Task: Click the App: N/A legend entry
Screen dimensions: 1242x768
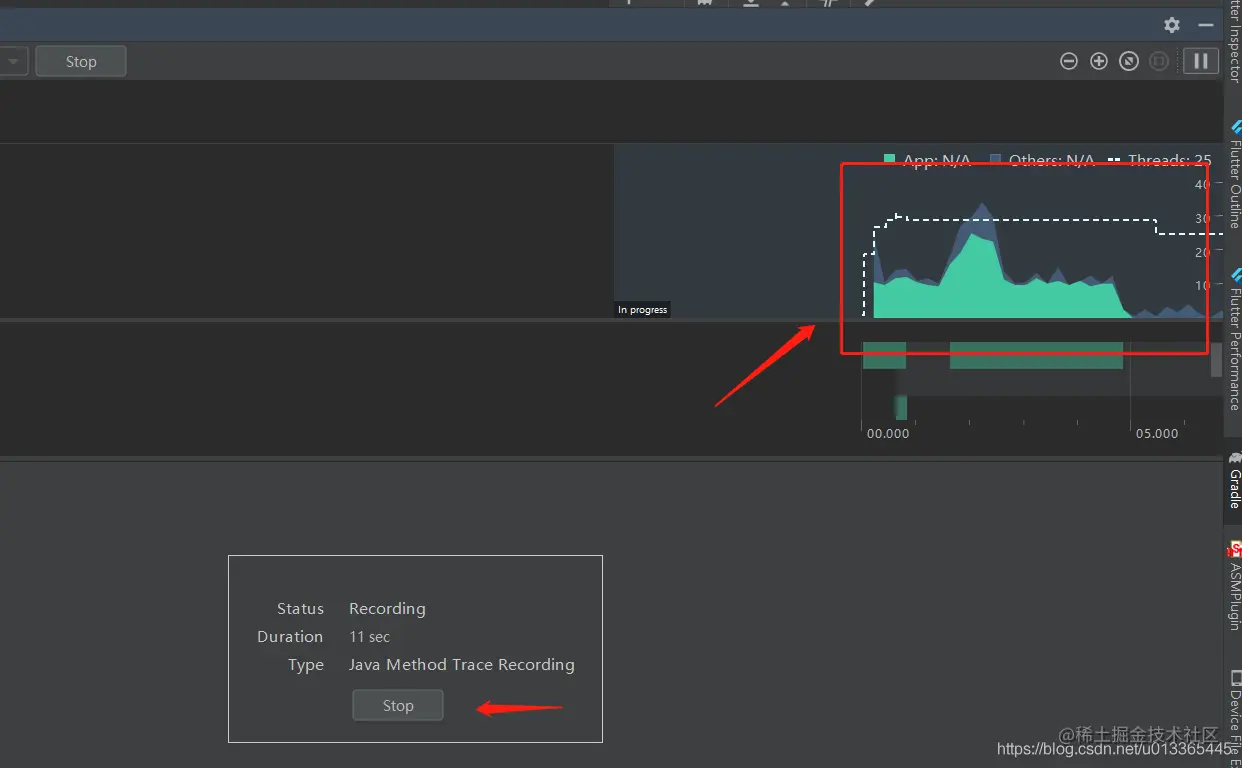Action: tap(928, 160)
